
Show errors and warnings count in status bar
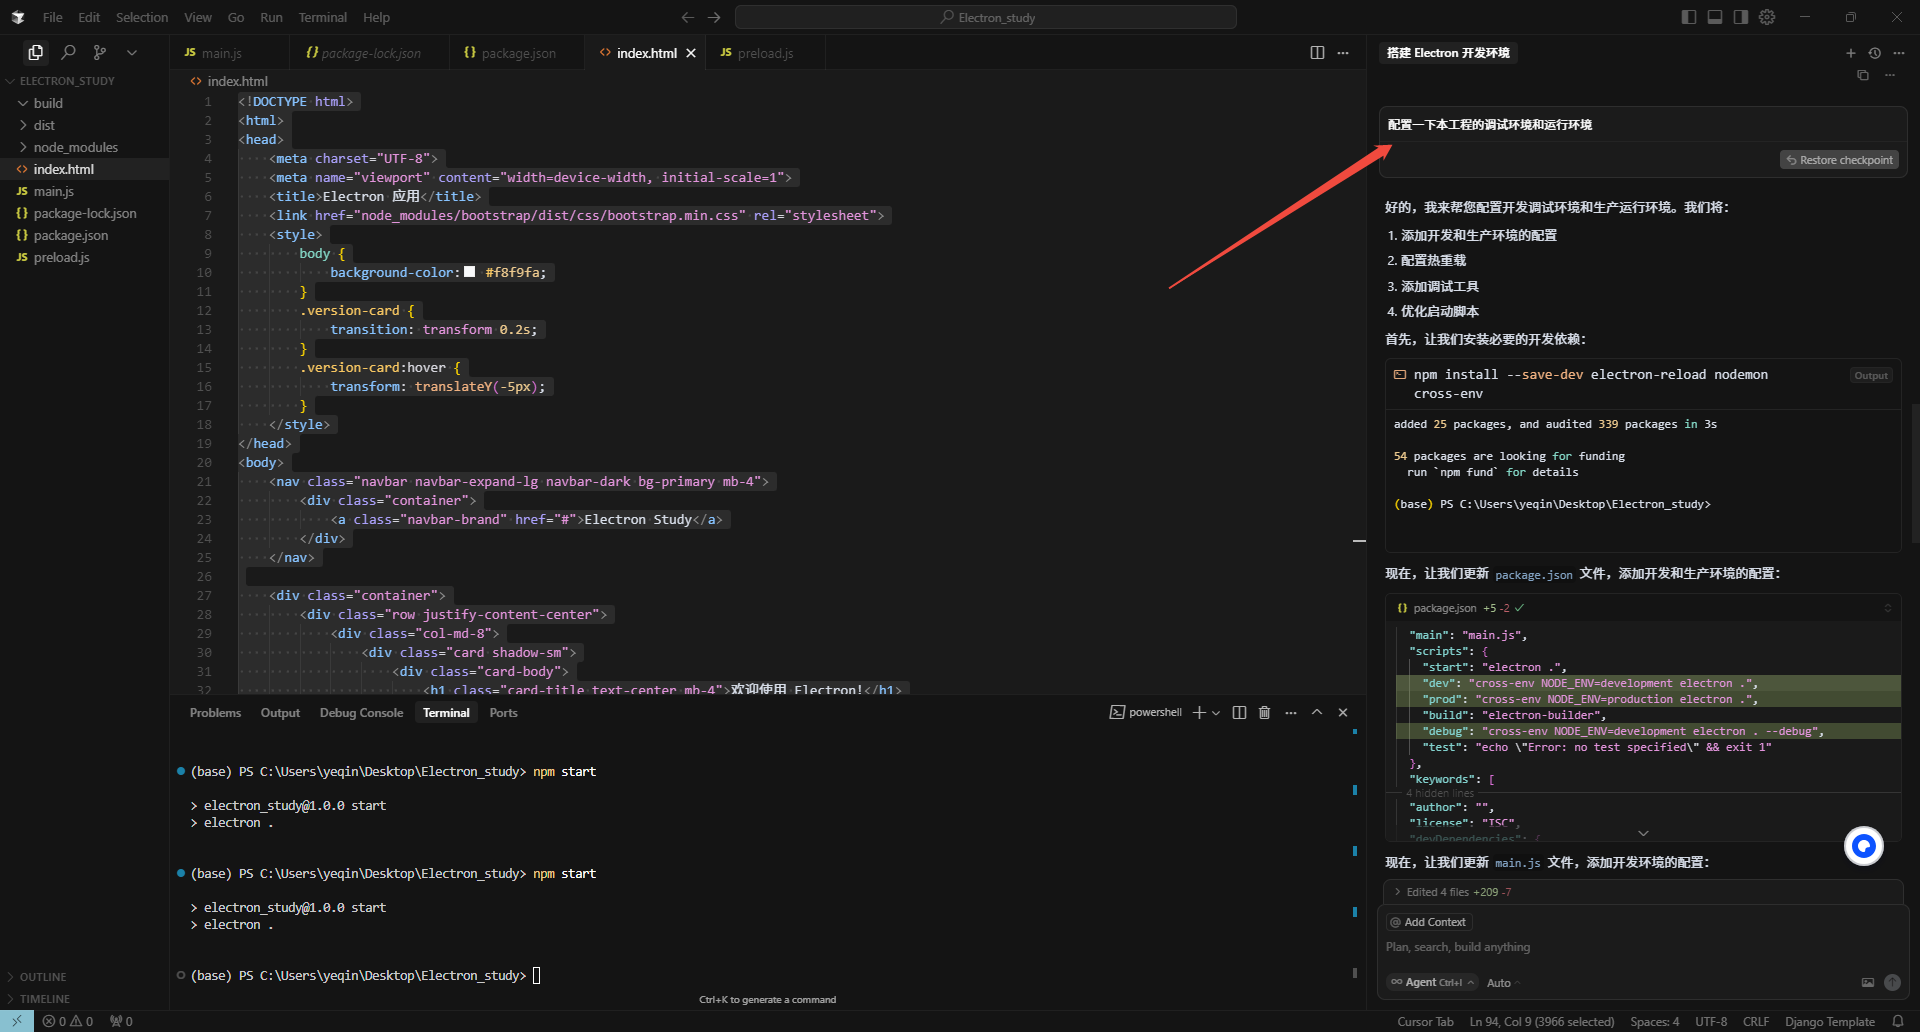coord(68,1022)
